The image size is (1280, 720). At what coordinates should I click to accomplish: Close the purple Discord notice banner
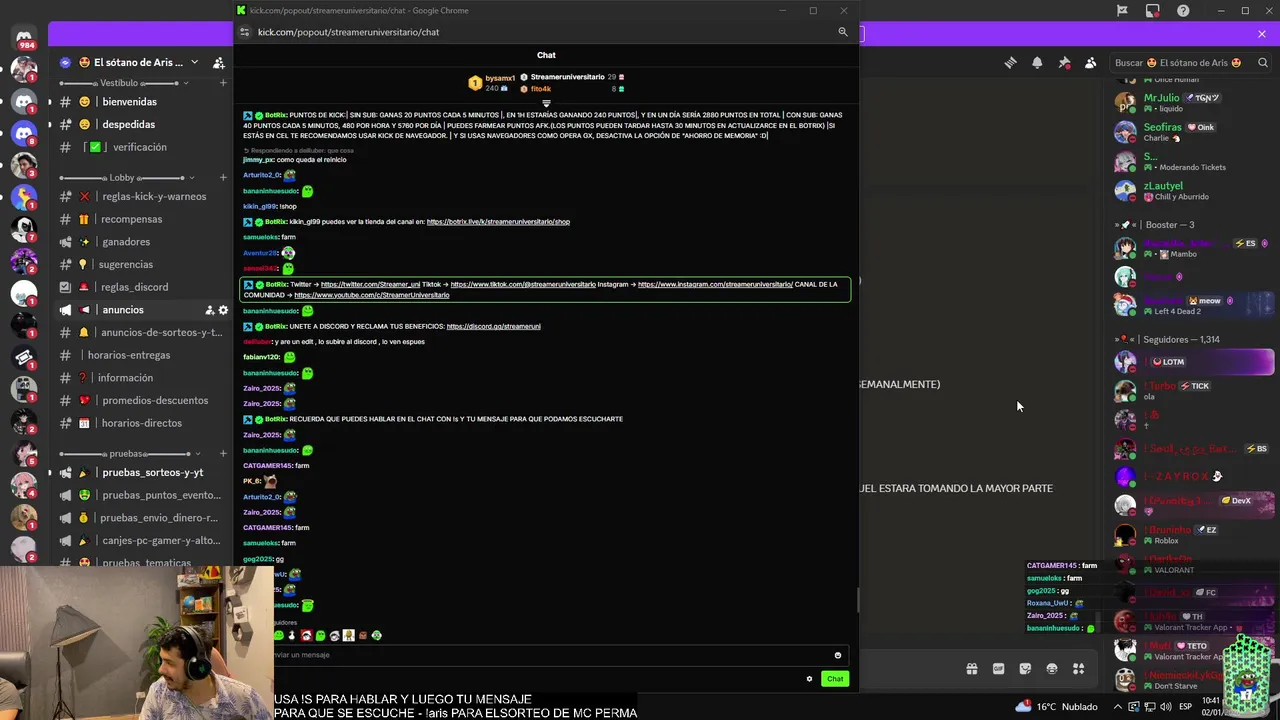pos(1262,34)
